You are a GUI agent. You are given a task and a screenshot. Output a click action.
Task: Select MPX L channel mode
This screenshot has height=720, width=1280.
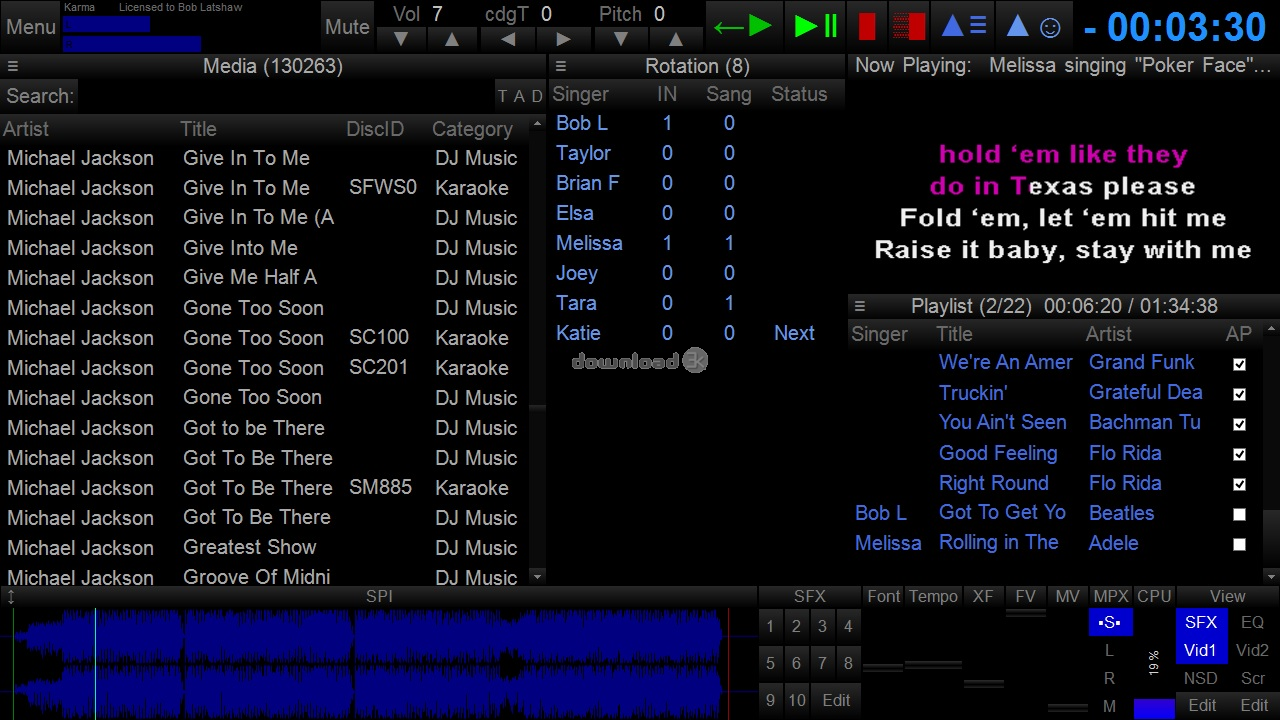coord(1110,651)
